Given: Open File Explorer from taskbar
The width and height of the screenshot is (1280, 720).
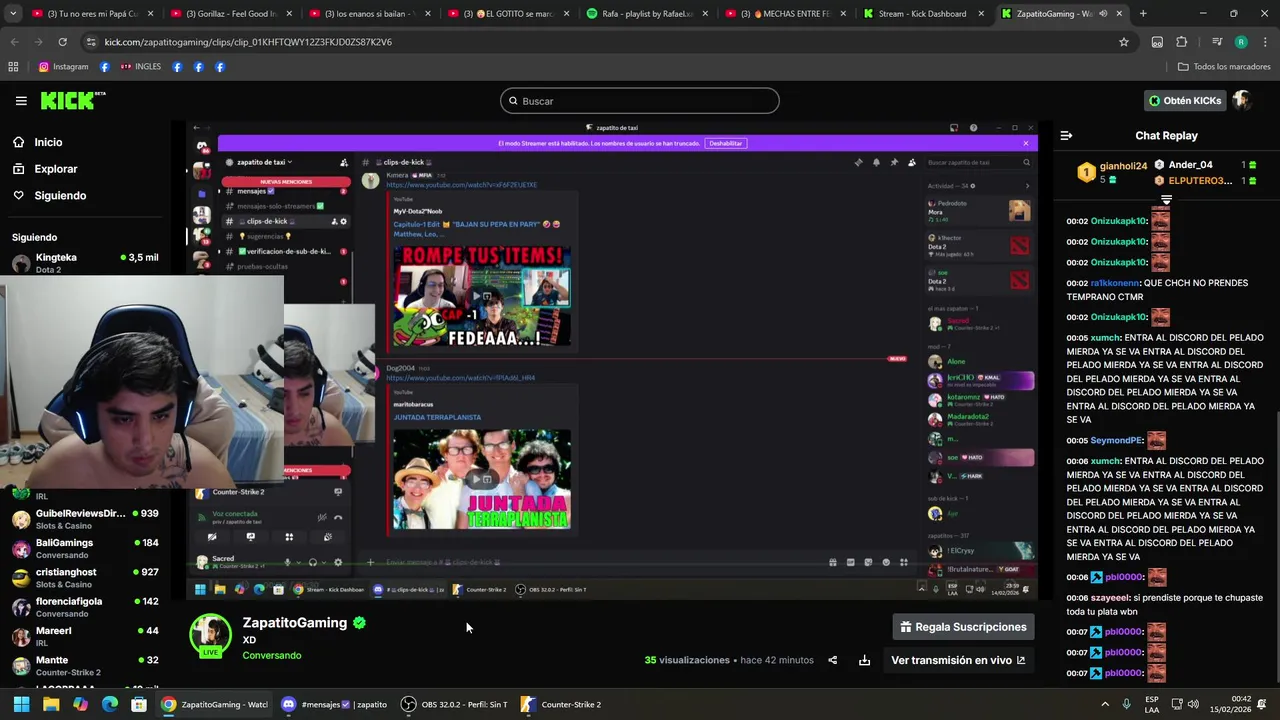Looking at the screenshot, I should click(51, 704).
